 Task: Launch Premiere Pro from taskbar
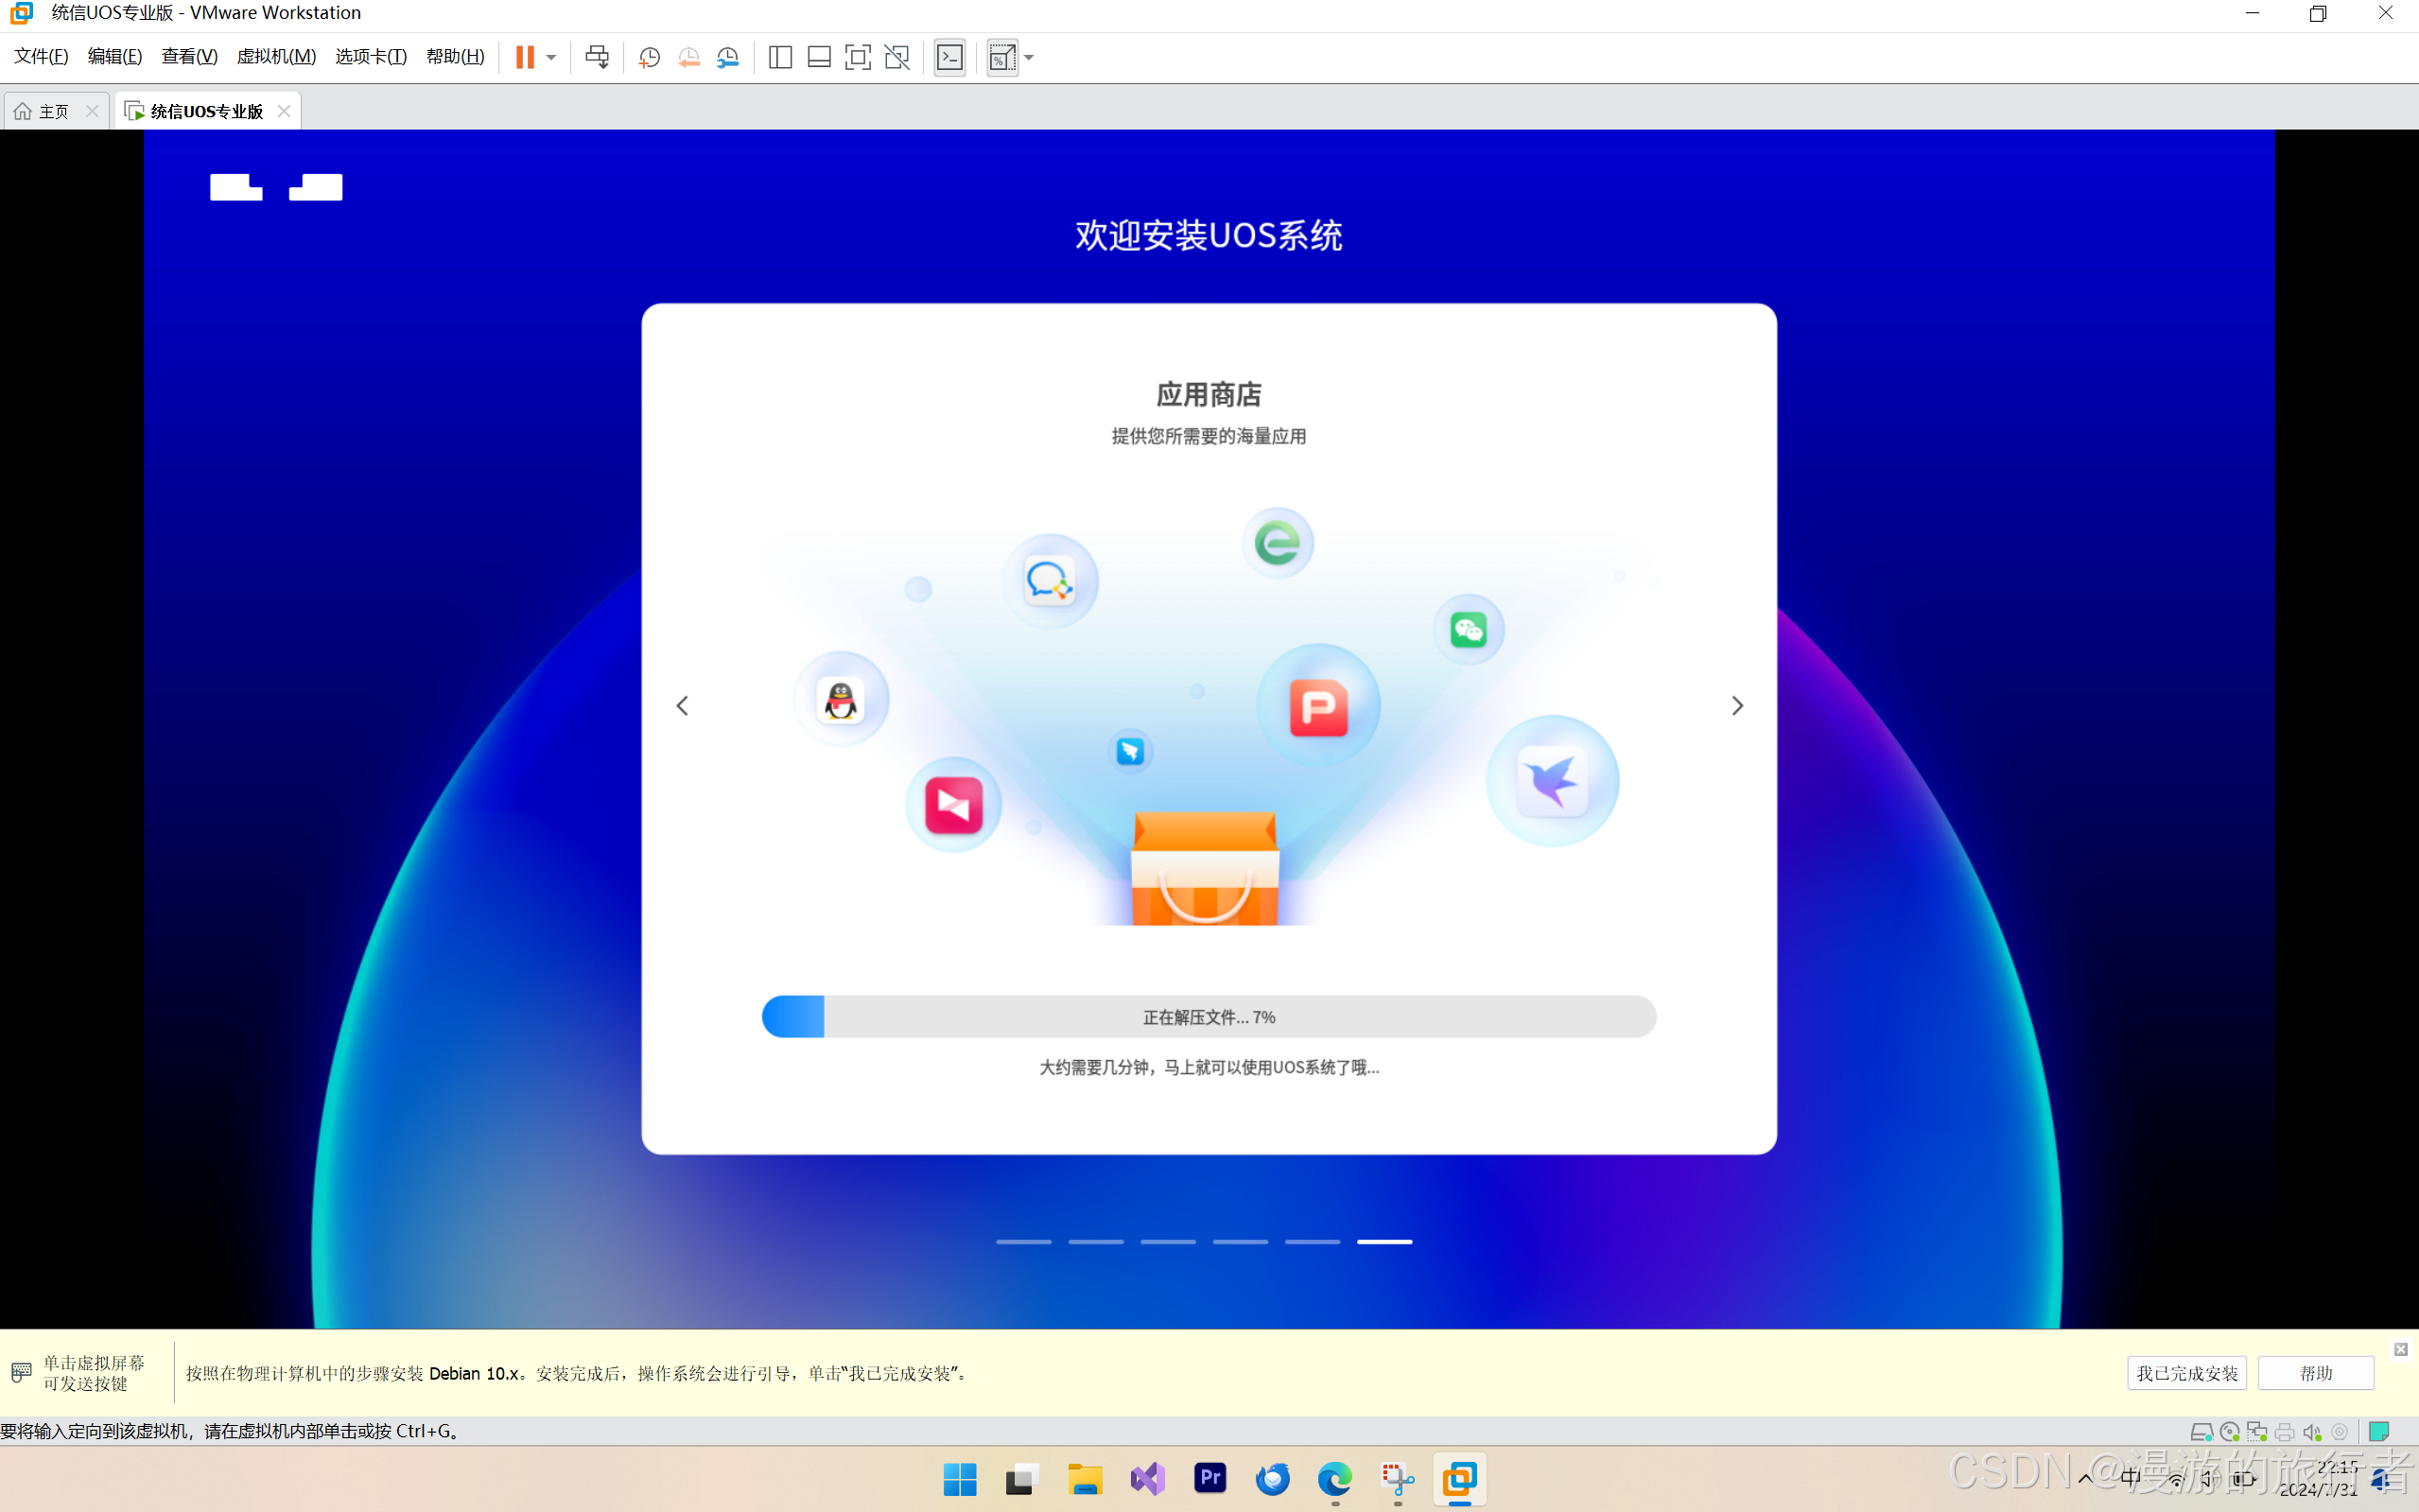pos(1211,1479)
